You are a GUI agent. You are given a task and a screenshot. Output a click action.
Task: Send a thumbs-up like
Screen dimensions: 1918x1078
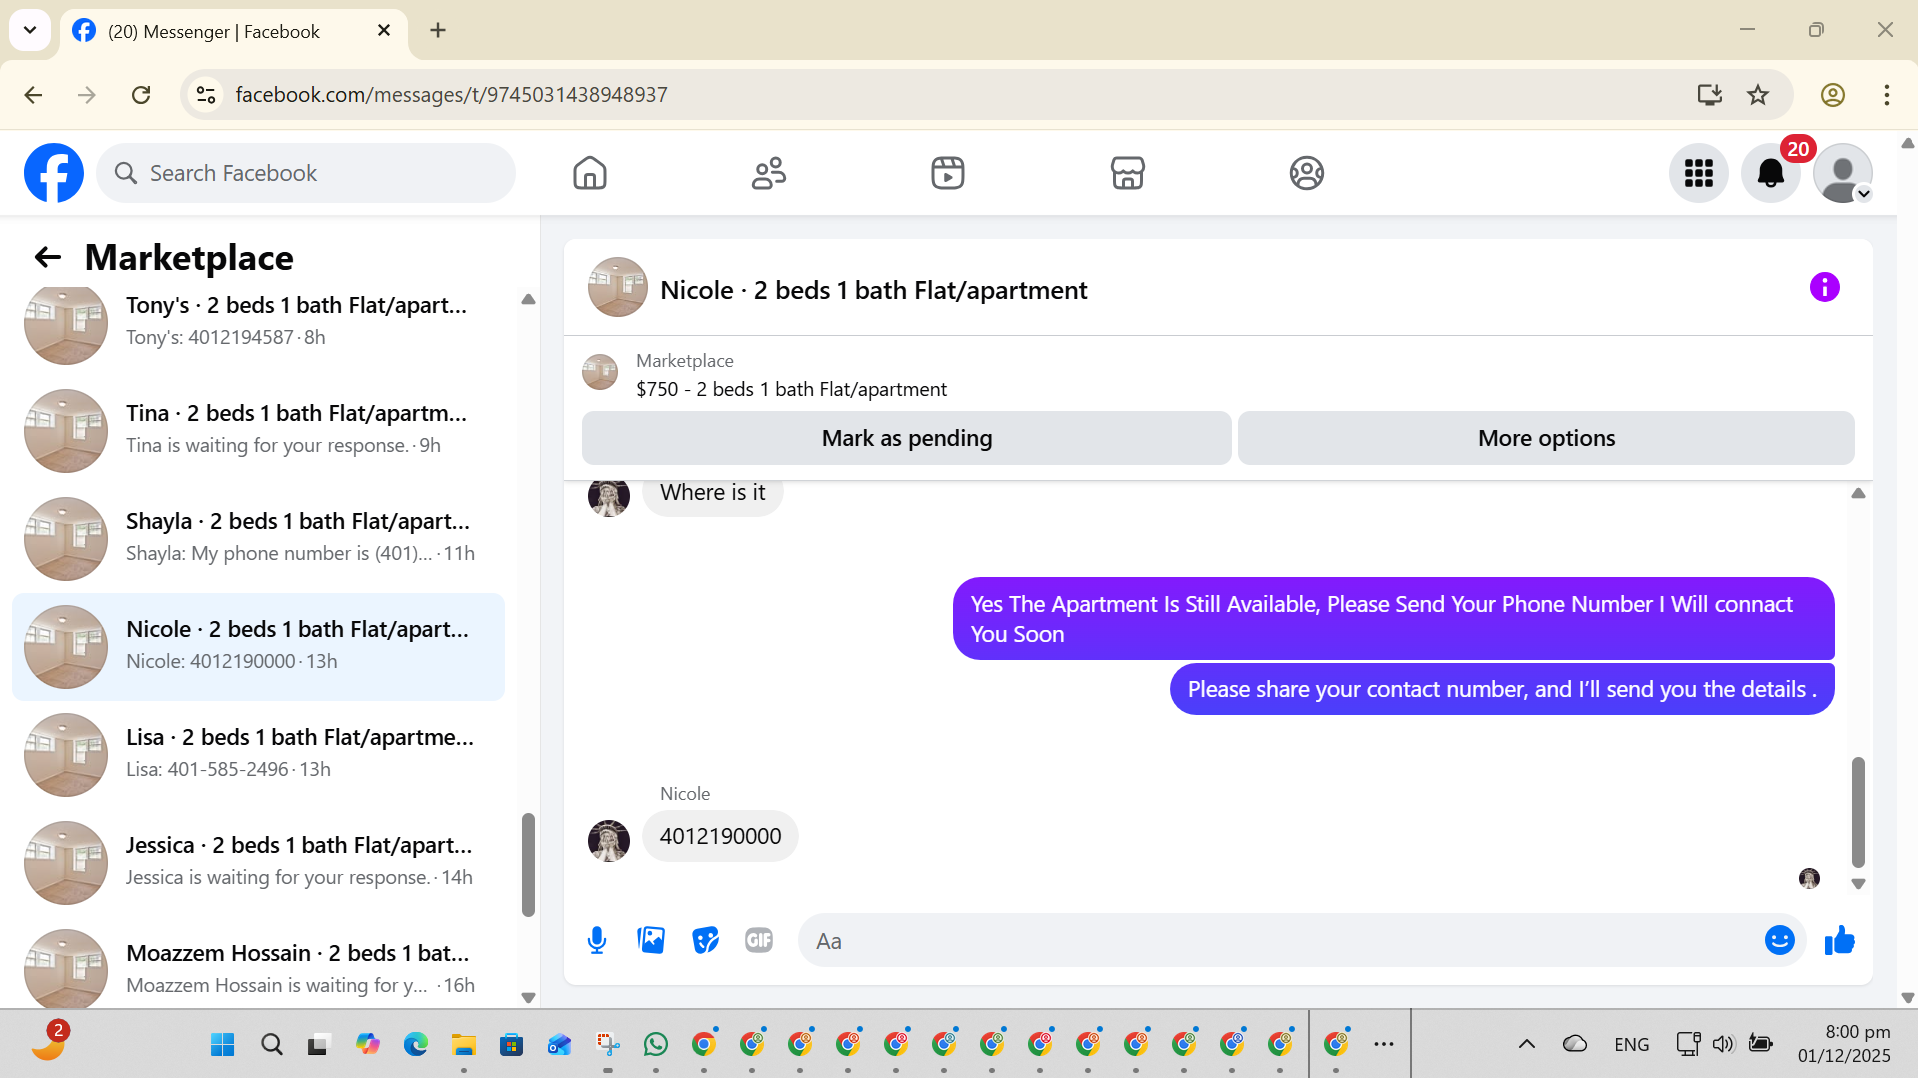1839,940
